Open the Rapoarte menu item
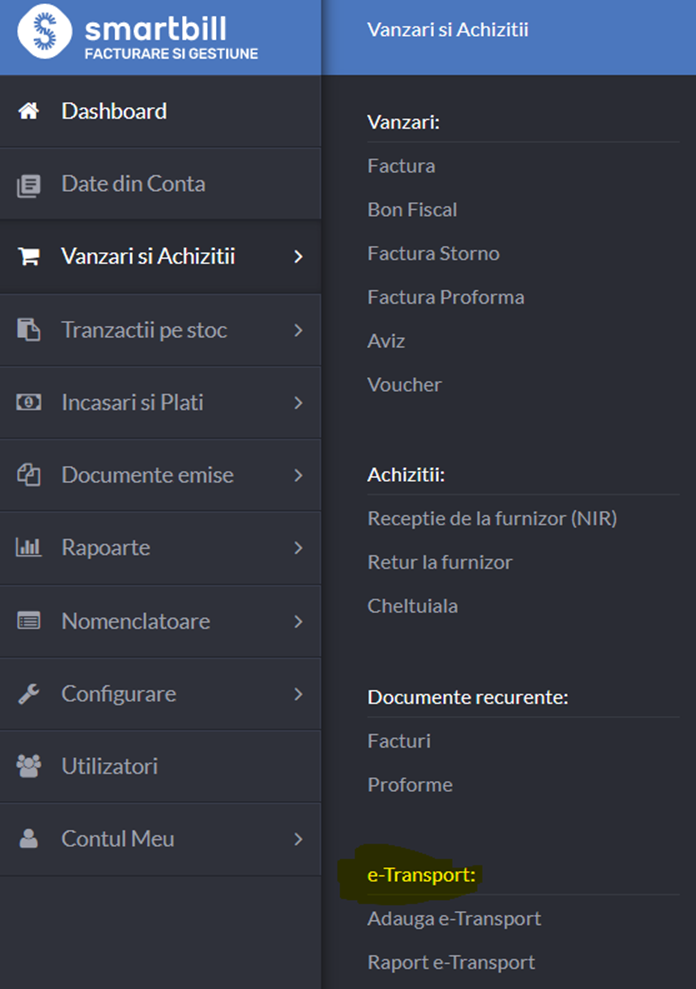 pos(160,547)
